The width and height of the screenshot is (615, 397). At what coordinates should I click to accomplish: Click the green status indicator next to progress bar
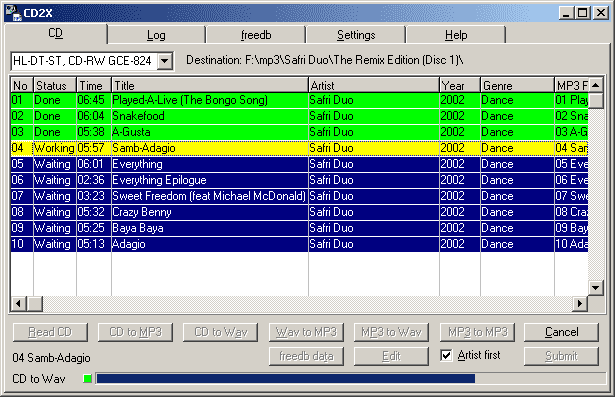point(87,379)
